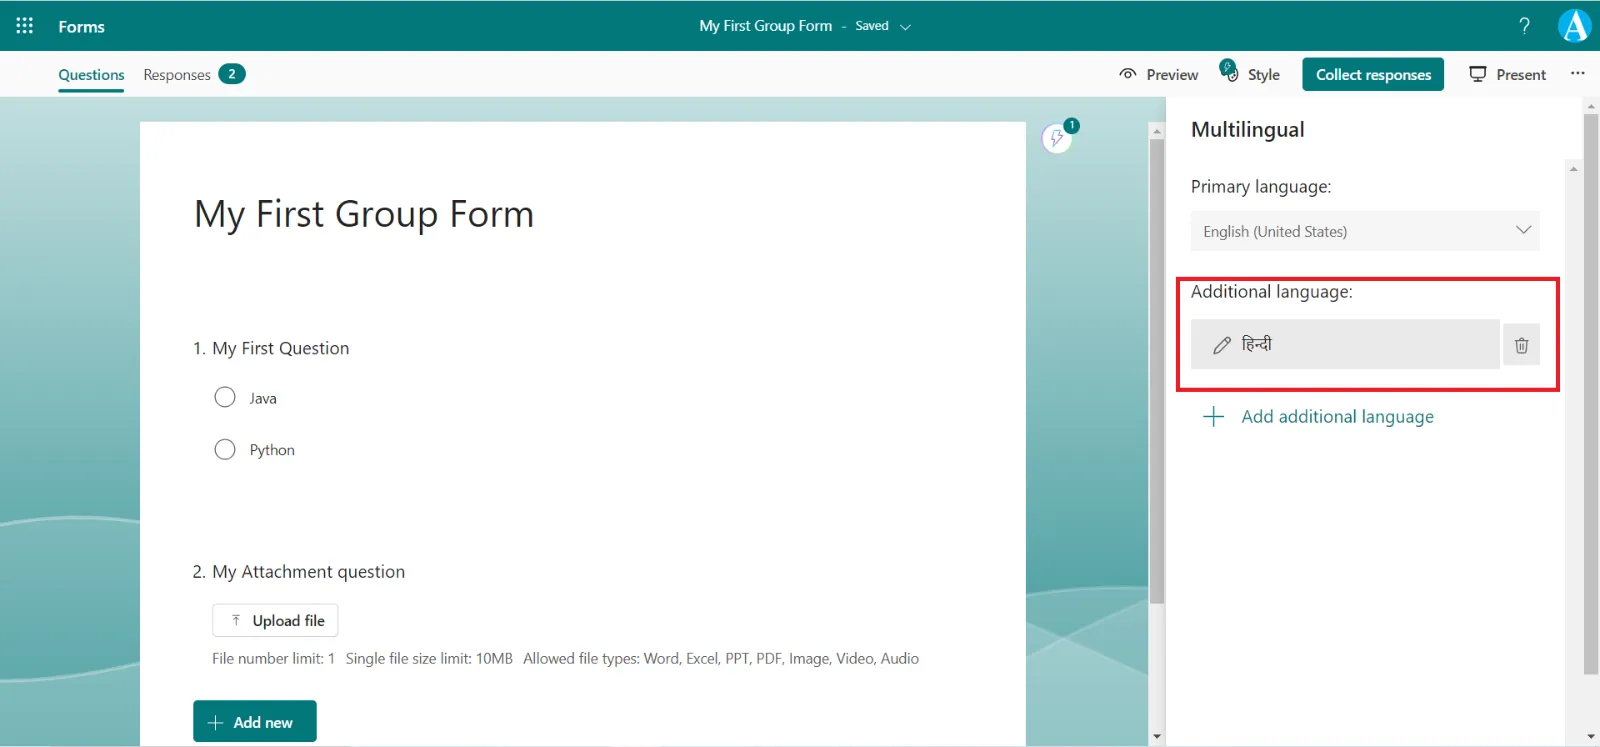The width and height of the screenshot is (1600, 747).
Task: Click the Responses count badge 2
Action: pos(232,74)
